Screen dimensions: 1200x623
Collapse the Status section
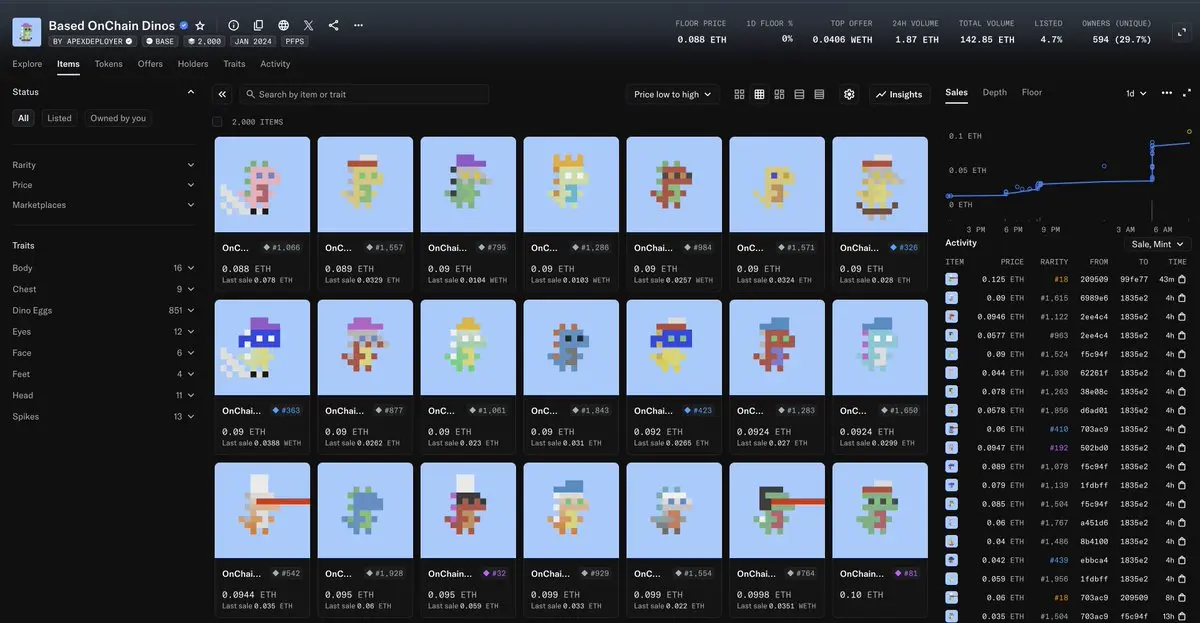(191, 92)
